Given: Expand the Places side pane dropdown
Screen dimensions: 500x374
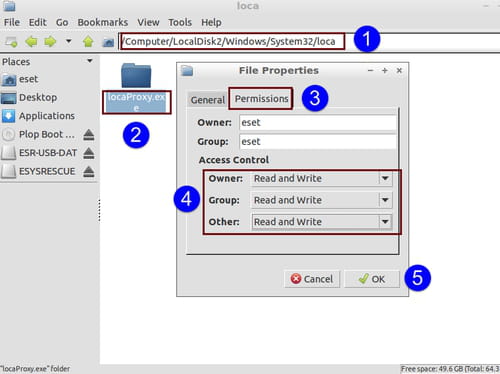Looking at the screenshot, I should point(90,61).
